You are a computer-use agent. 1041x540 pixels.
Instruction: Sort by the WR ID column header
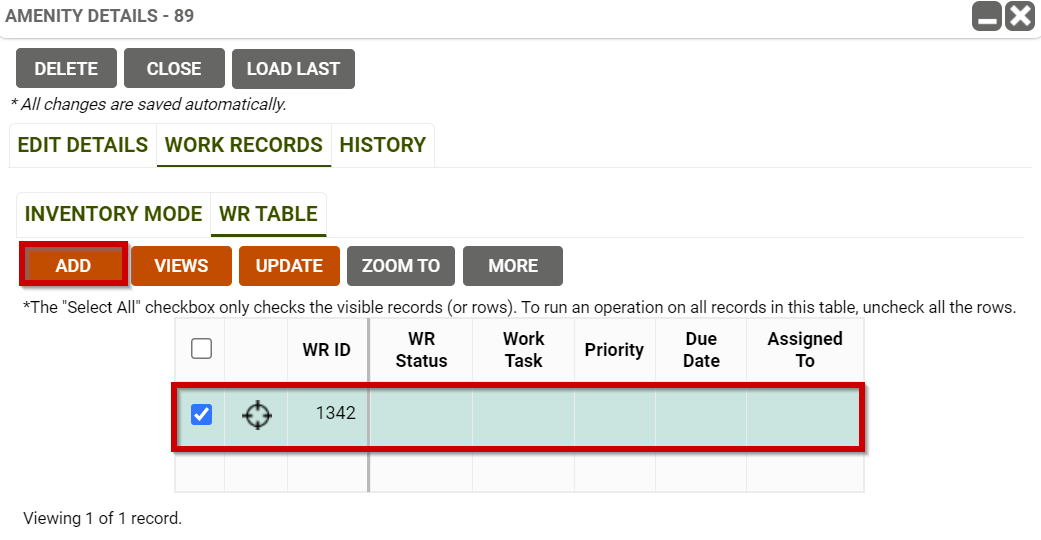[327, 350]
